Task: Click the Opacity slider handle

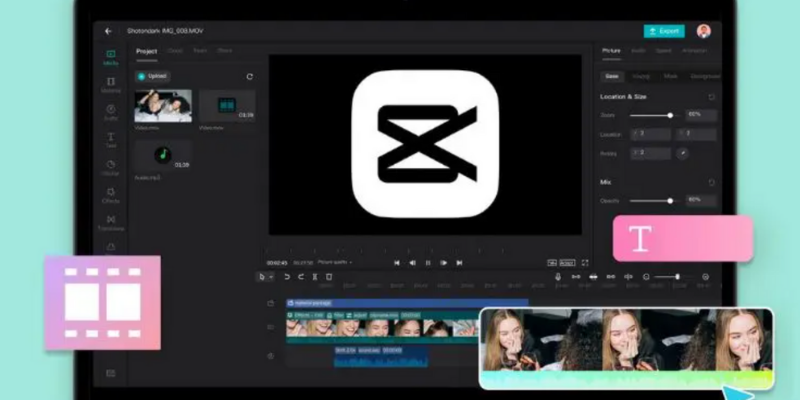Action: tap(670, 201)
